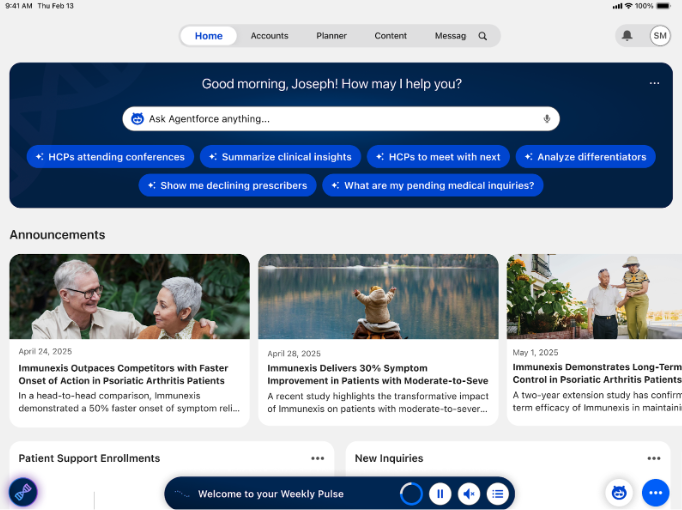Open New Inquiries card options menu
Screen dimensions: 682x510
[653, 458]
